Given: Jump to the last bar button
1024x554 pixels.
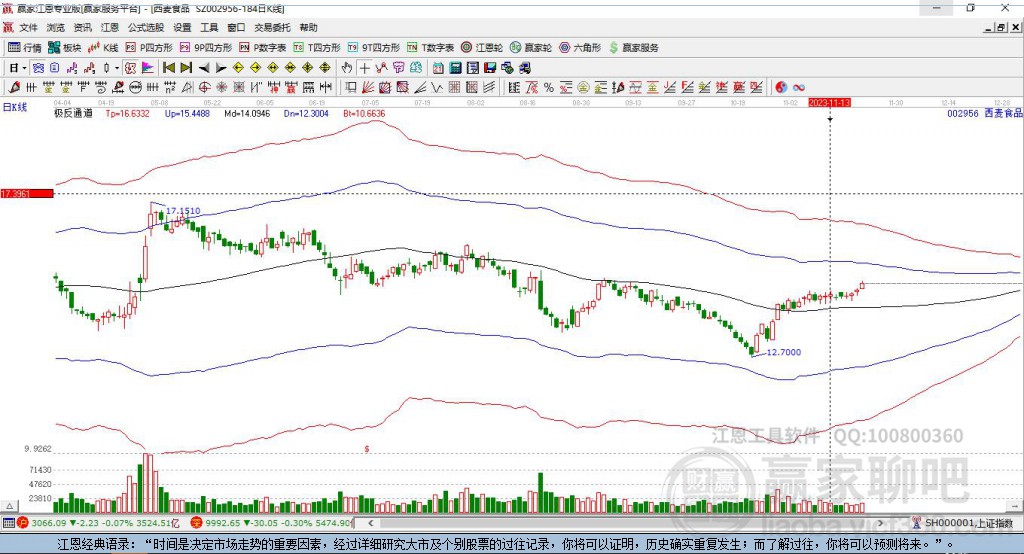Looking at the screenshot, I should [186, 68].
